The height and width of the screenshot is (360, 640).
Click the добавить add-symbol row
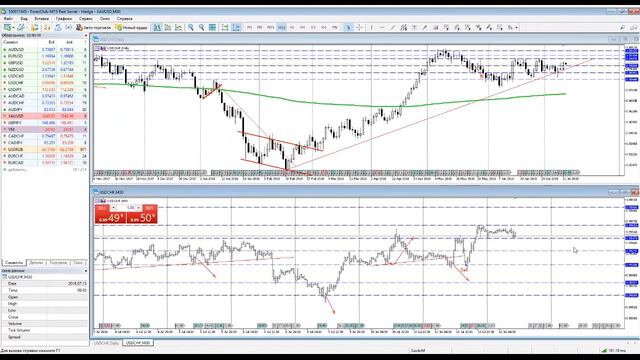tap(44, 169)
